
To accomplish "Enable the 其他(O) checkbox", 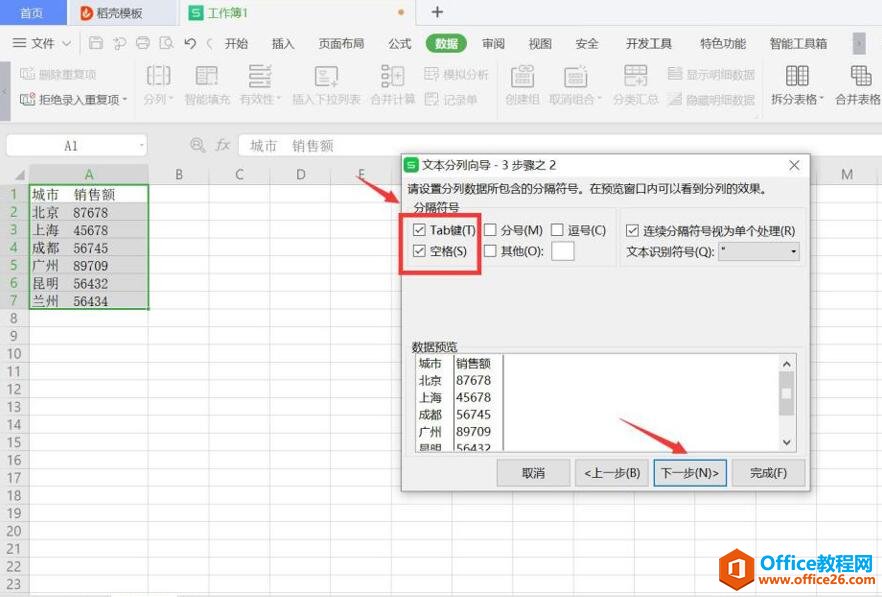I will pyautogui.click(x=490, y=250).
